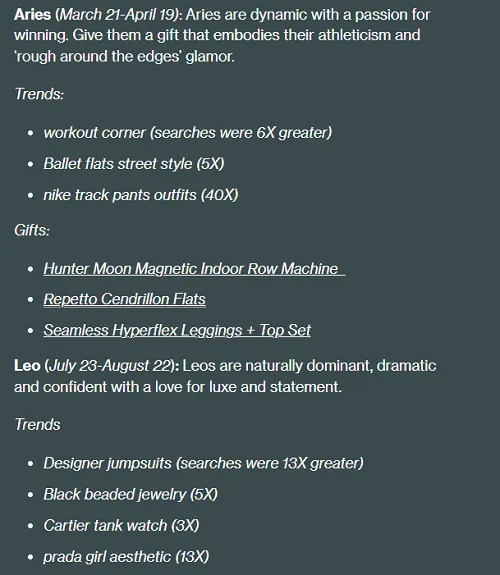Click the bold Aries heading
This screenshot has width=500, height=575.
[x=32, y=15]
